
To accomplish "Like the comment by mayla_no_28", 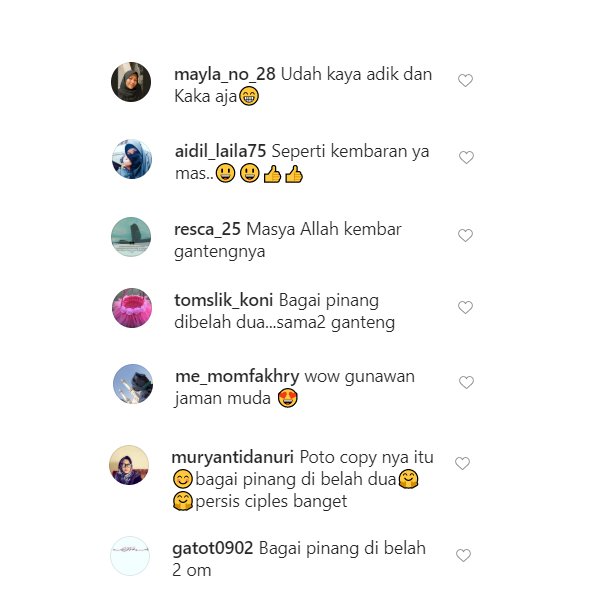I will pyautogui.click(x=465, y=81).
